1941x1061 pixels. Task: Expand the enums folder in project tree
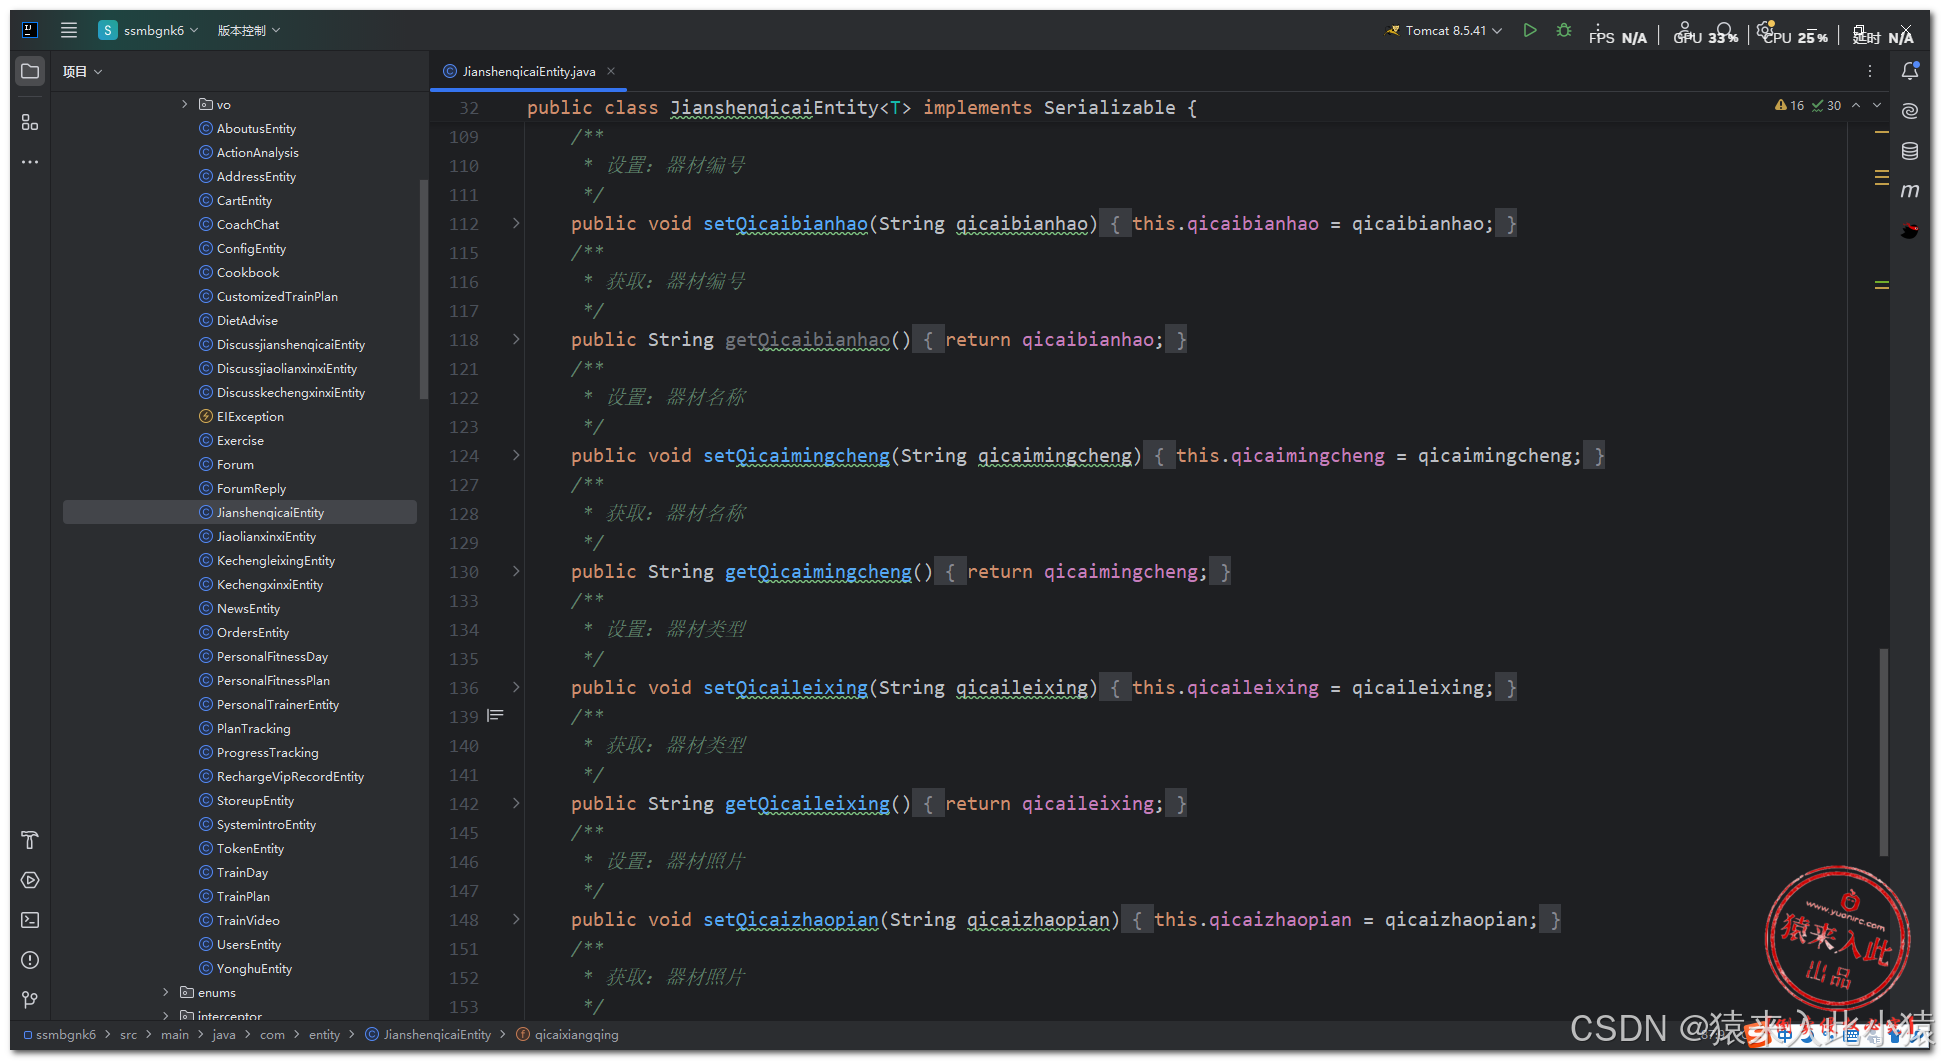[x=166, y=992]
